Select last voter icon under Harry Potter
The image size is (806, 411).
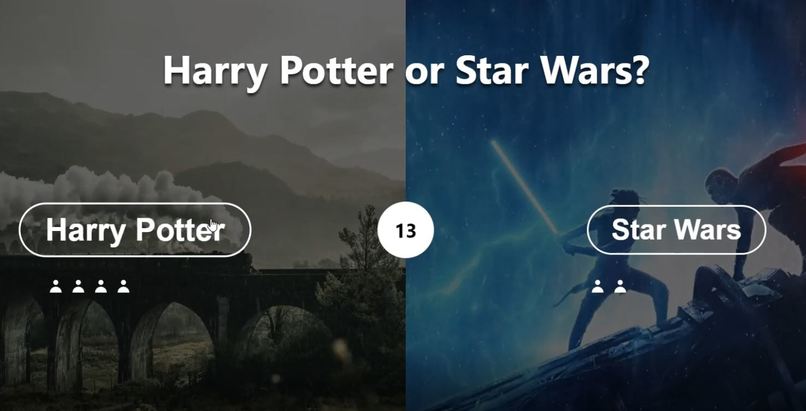(123, 287)
